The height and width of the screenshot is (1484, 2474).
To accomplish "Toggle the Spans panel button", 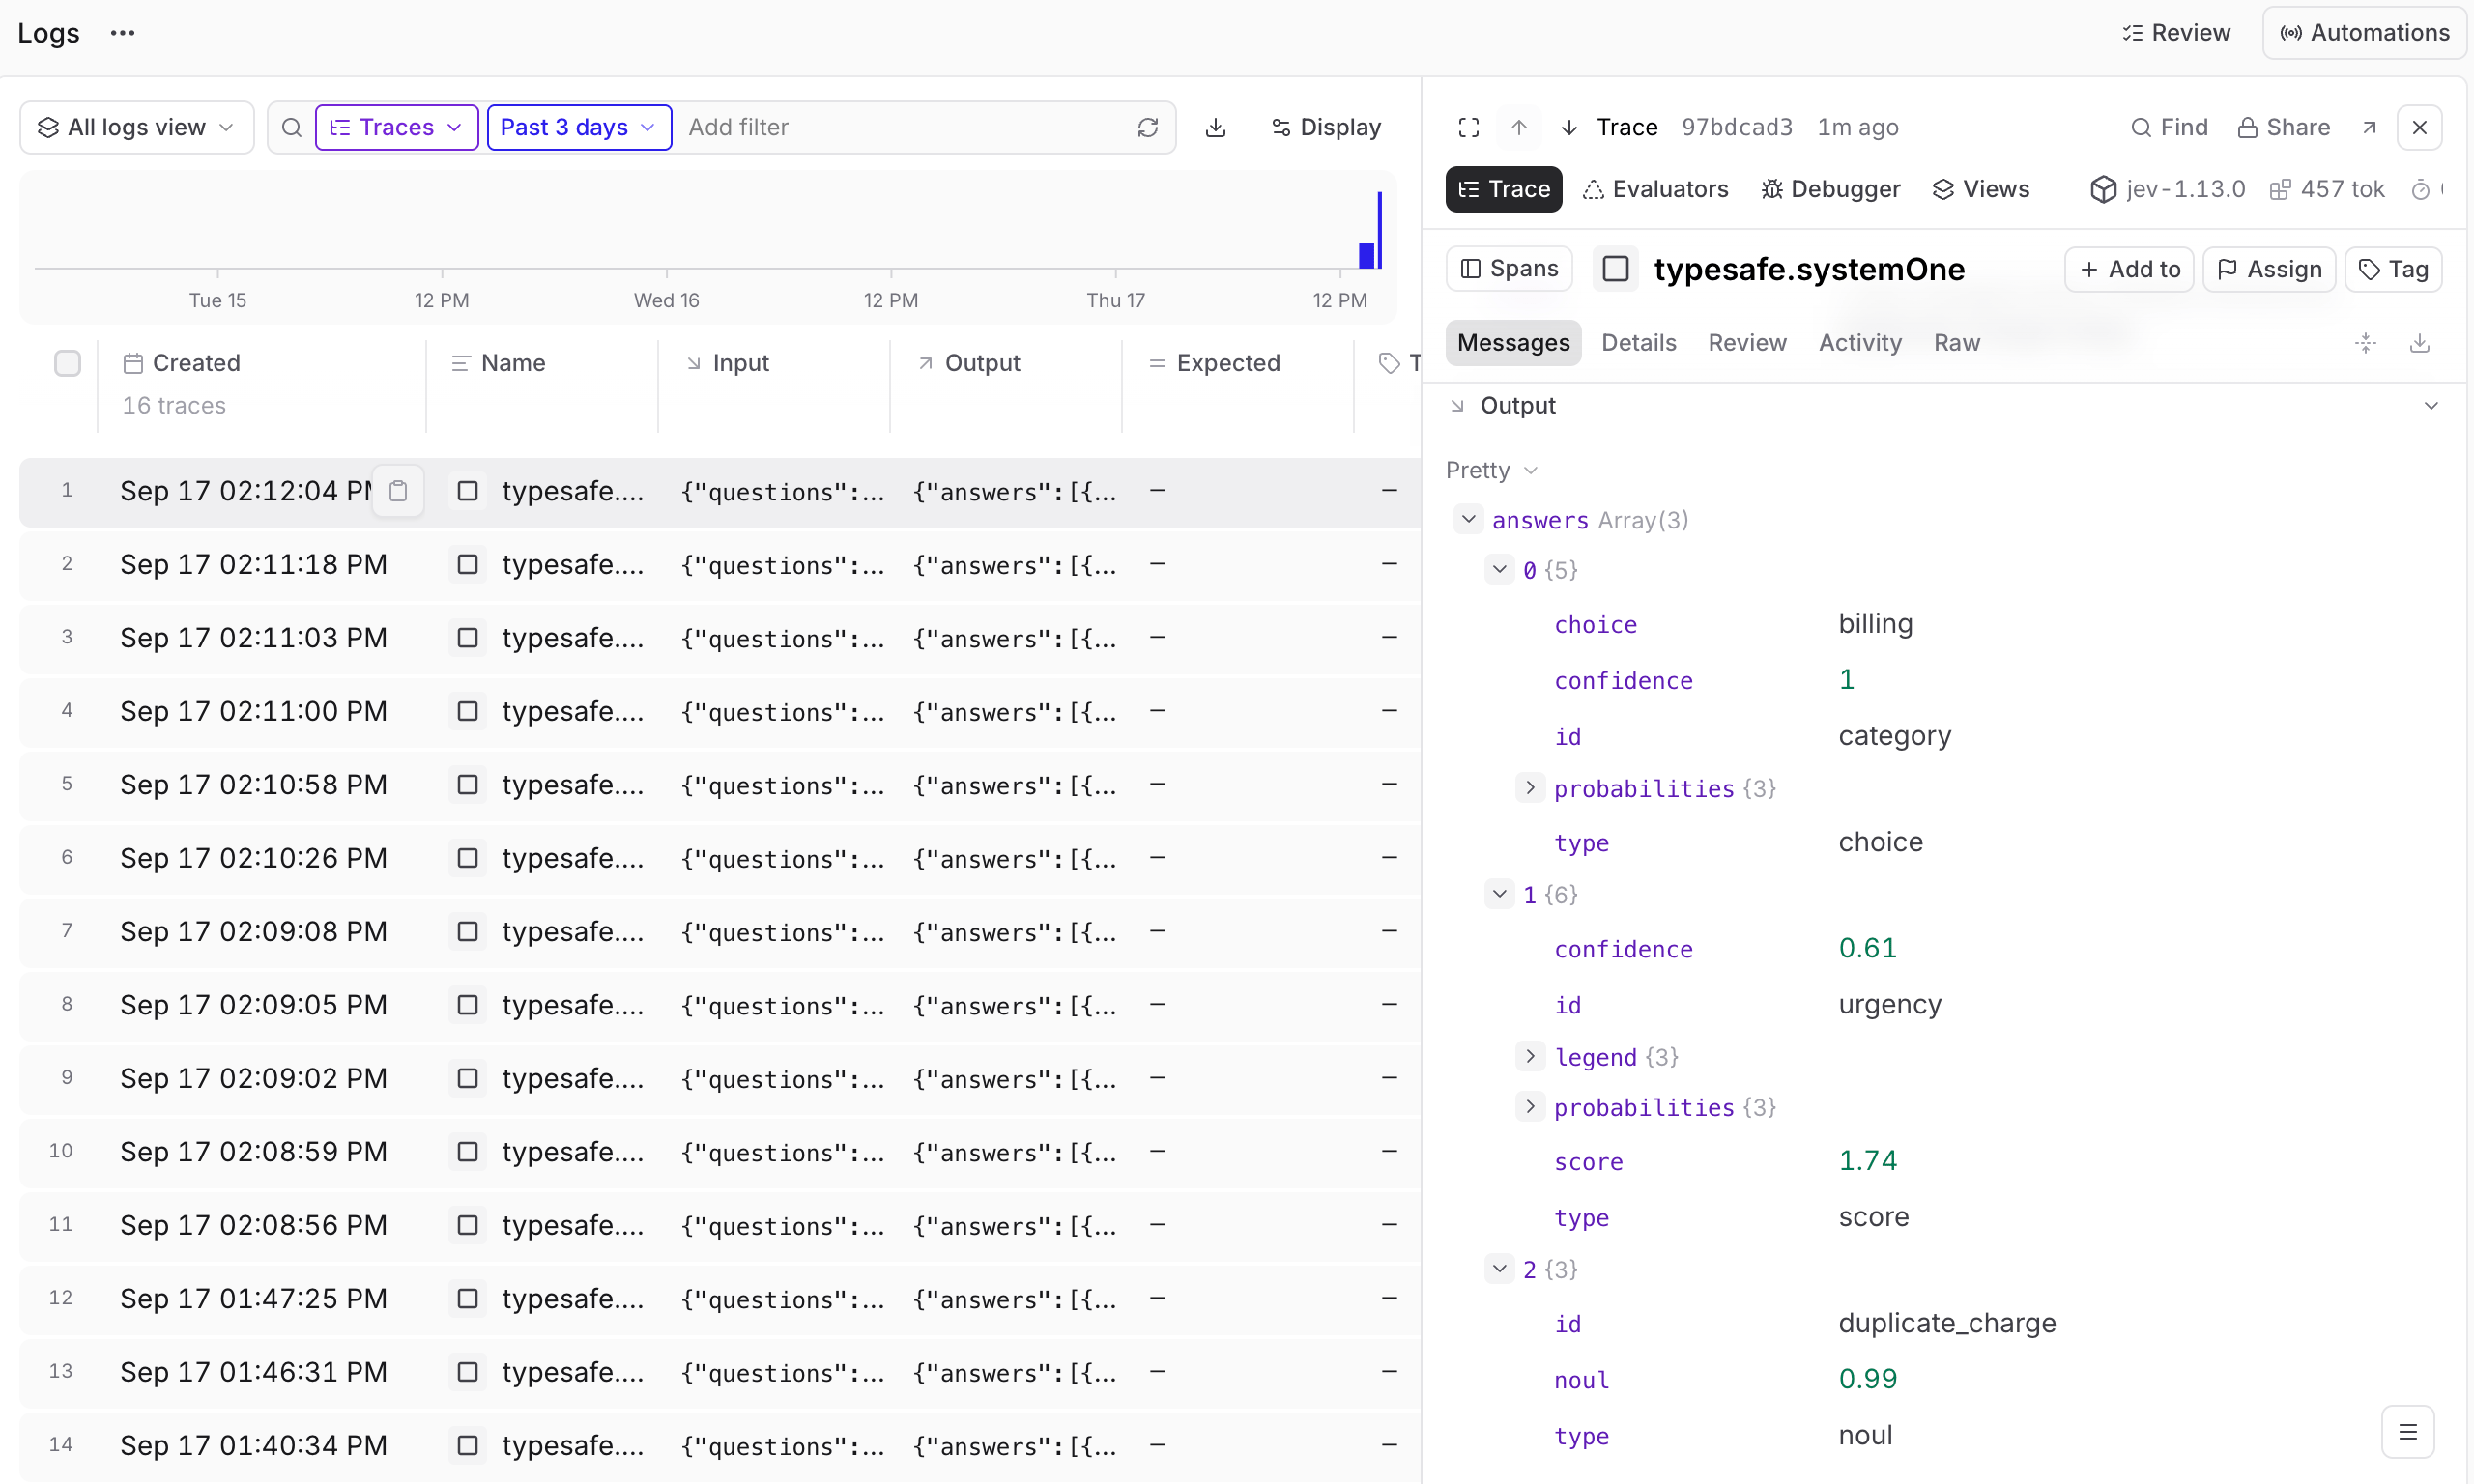I will click(1509, 269).
